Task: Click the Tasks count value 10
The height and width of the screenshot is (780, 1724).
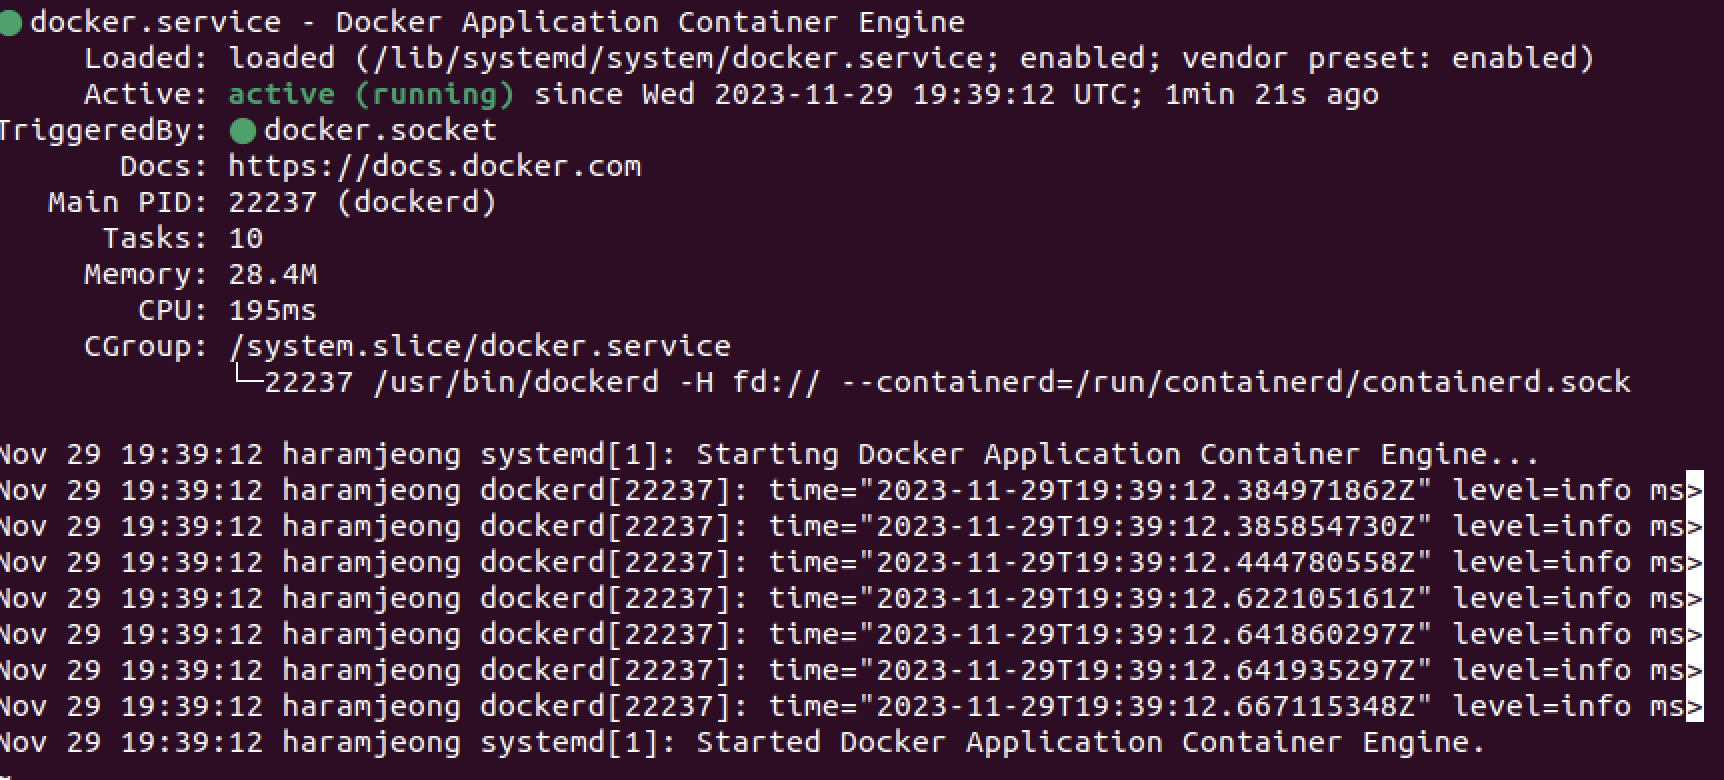Action: click(x=246, y=238)
